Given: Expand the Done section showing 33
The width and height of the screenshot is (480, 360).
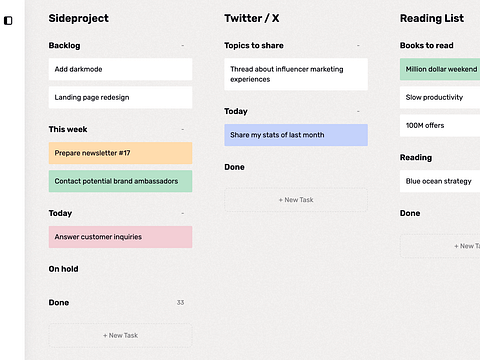Looking at the screenshot, I should 180,303.
